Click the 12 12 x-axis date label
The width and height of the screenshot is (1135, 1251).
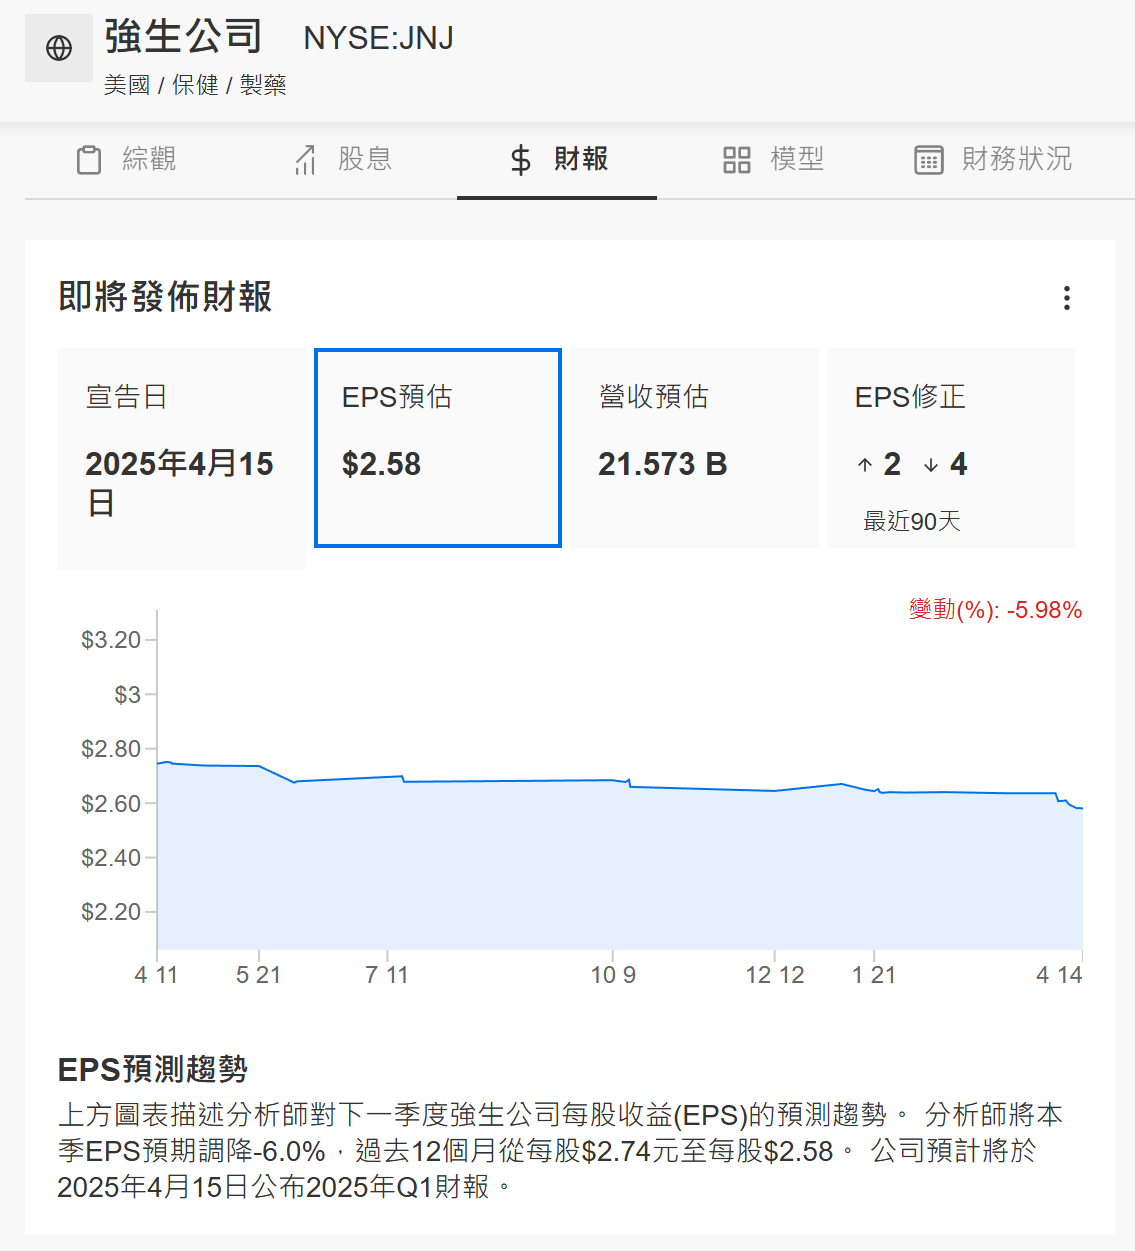(775, 975)
